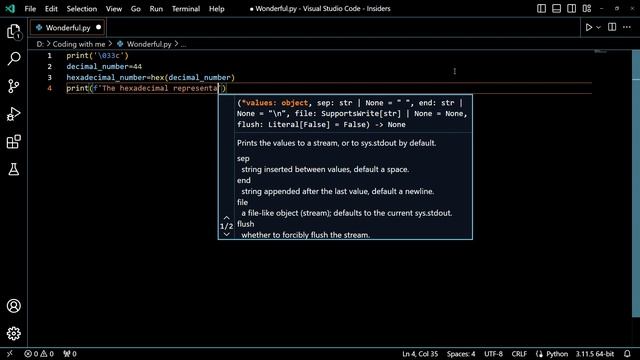Click Ln 4, Col 35 to go to line
The width and height of the screenshot is (640, 360).
(420, 354)
